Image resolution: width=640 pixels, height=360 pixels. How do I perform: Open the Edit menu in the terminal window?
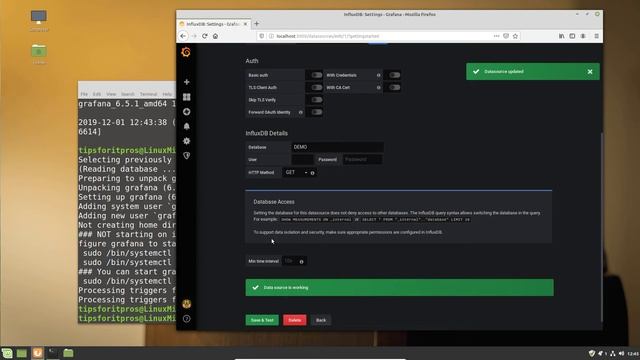(97, 94)
